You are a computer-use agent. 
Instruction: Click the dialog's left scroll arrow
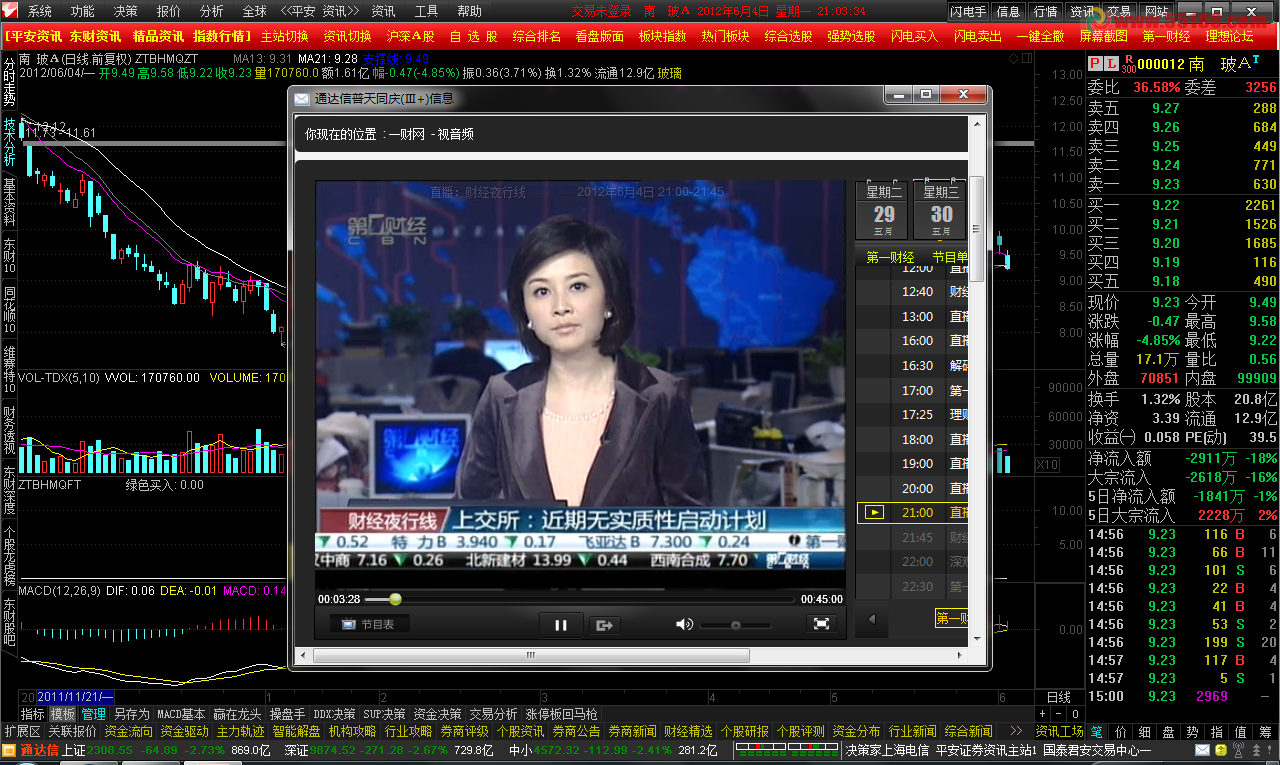coord(301,656)
